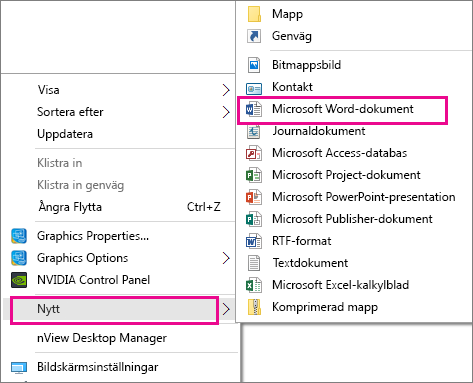Screen dimensions: 473x383
Task: Click the Bitmappsbild image icon
Action: pos(254,65)
